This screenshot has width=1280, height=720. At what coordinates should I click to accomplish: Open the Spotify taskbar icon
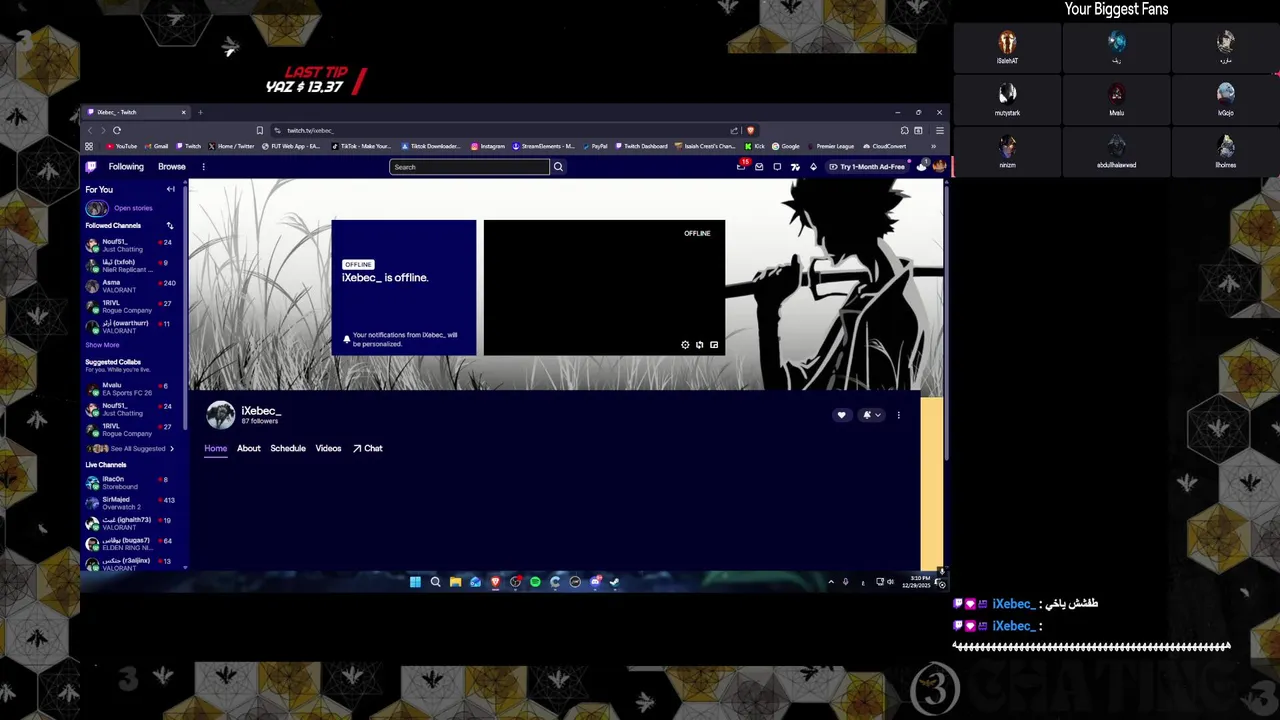535,582
